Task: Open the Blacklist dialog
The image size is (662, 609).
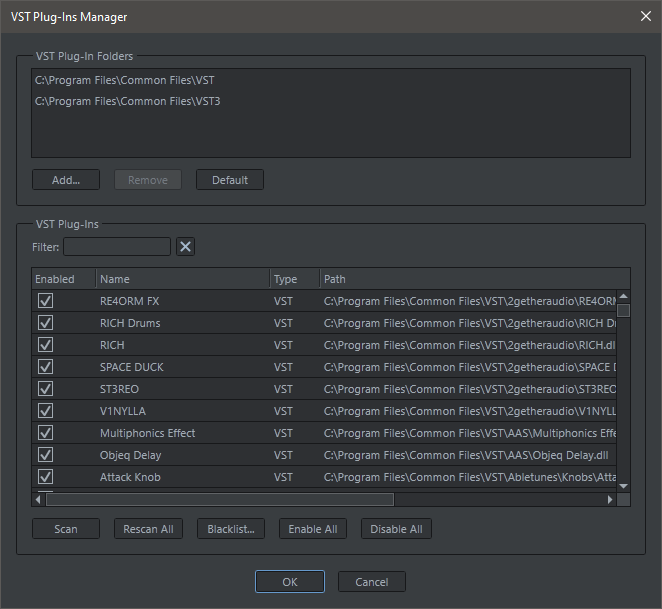Action: (x=230, y=529)
